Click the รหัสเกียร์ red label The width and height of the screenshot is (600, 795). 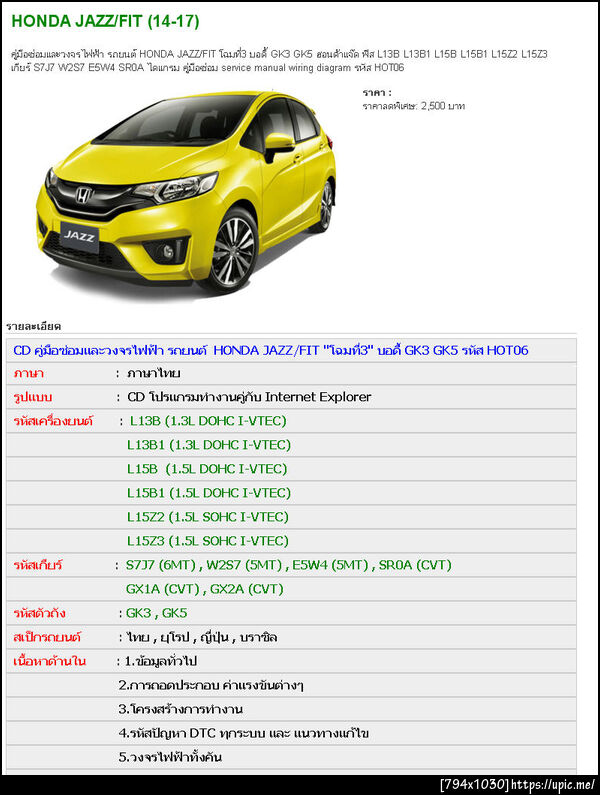(38, 565)
